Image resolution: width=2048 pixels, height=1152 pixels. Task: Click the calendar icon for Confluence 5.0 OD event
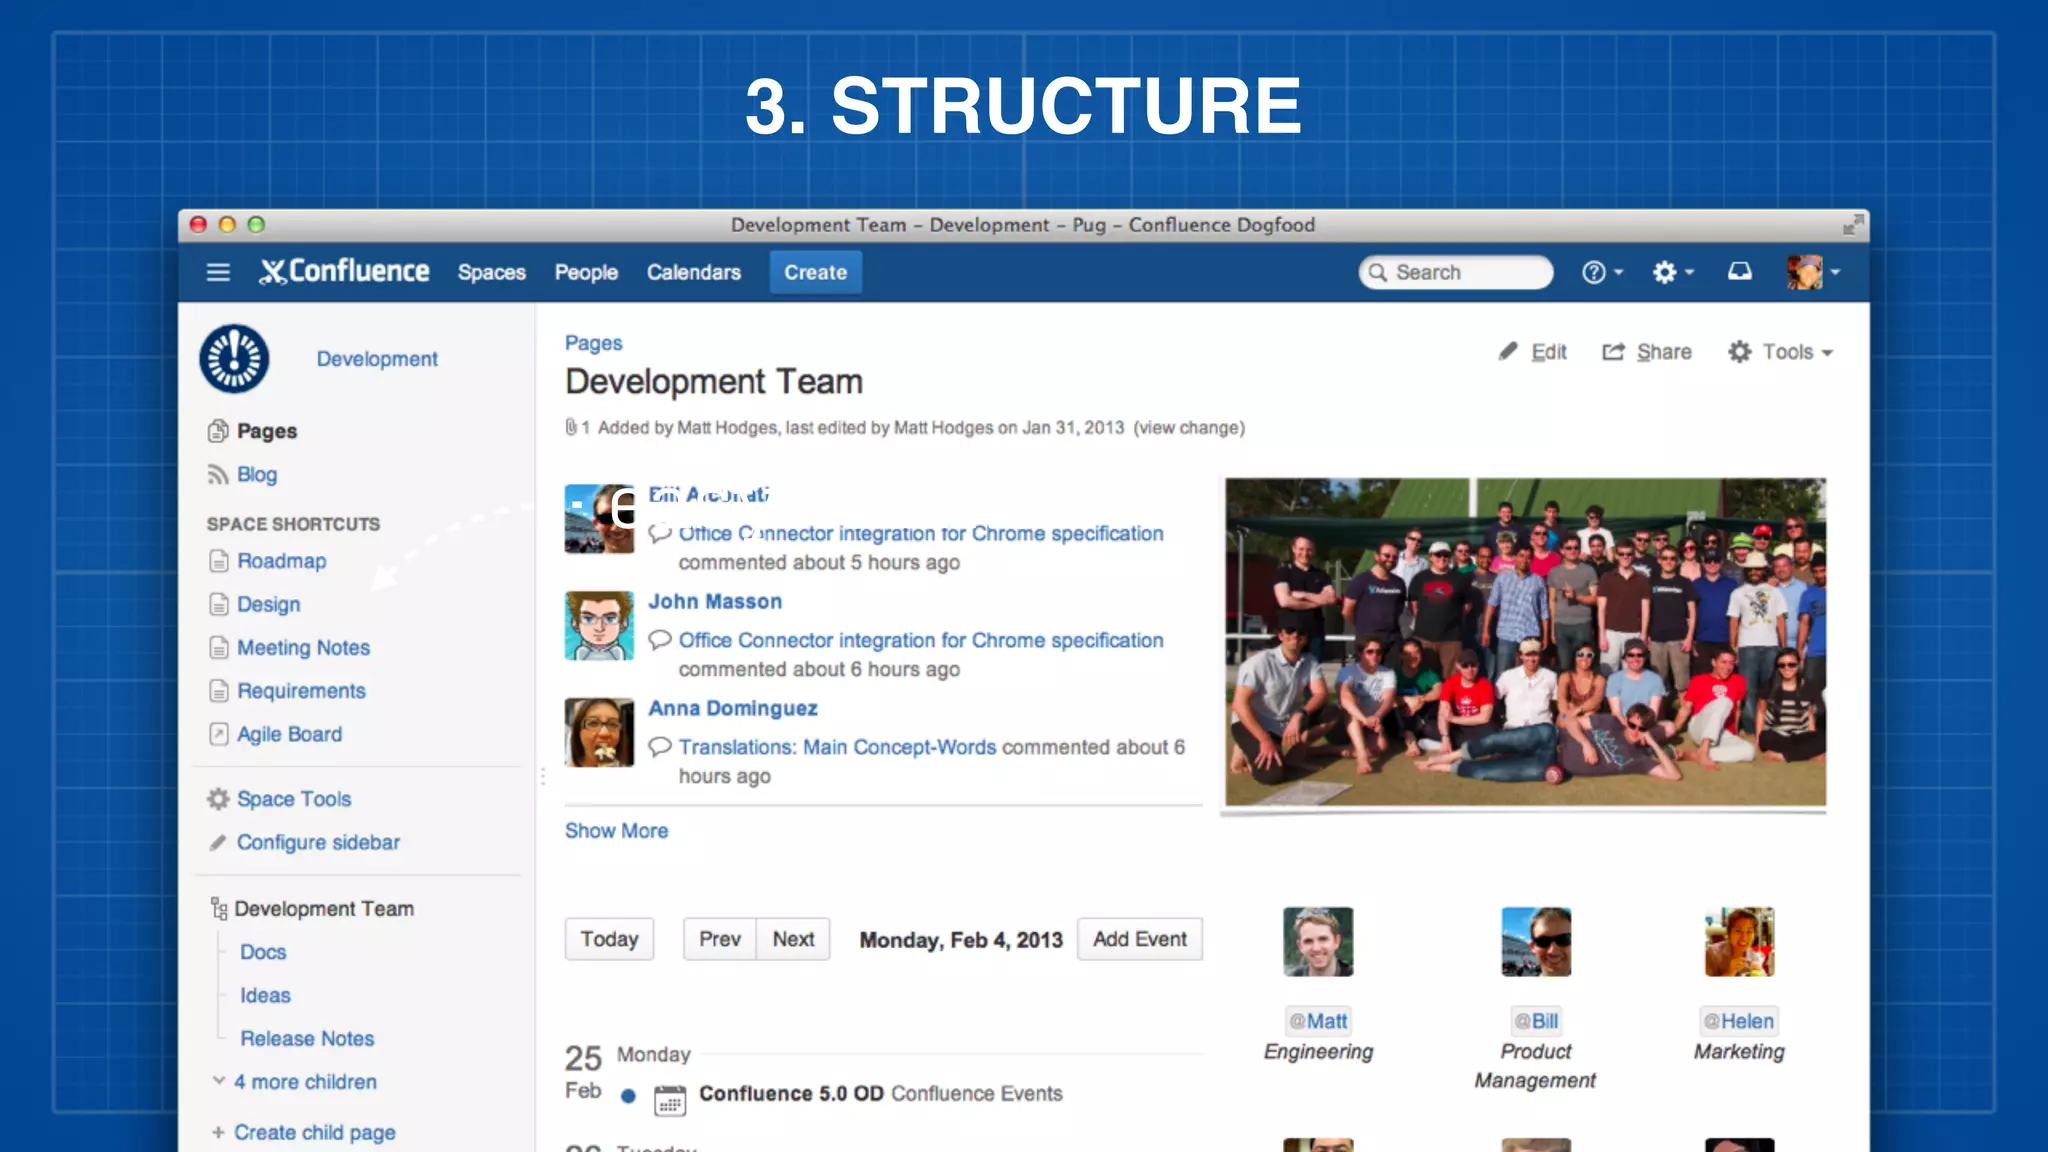pyautogui.click(x=670, y=1100)
